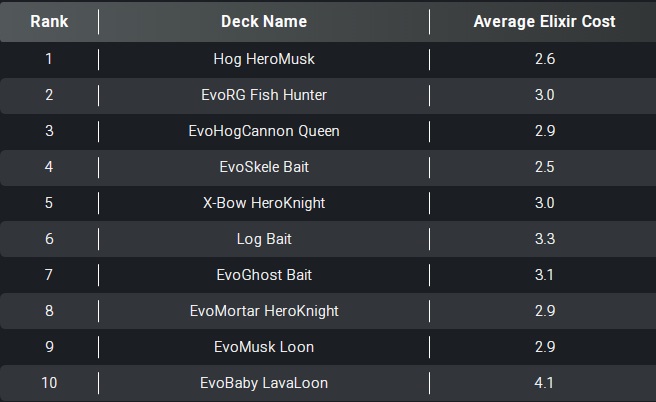
Task: Select the 4.1 elixir cost cell
Action: tap(544, 383)
